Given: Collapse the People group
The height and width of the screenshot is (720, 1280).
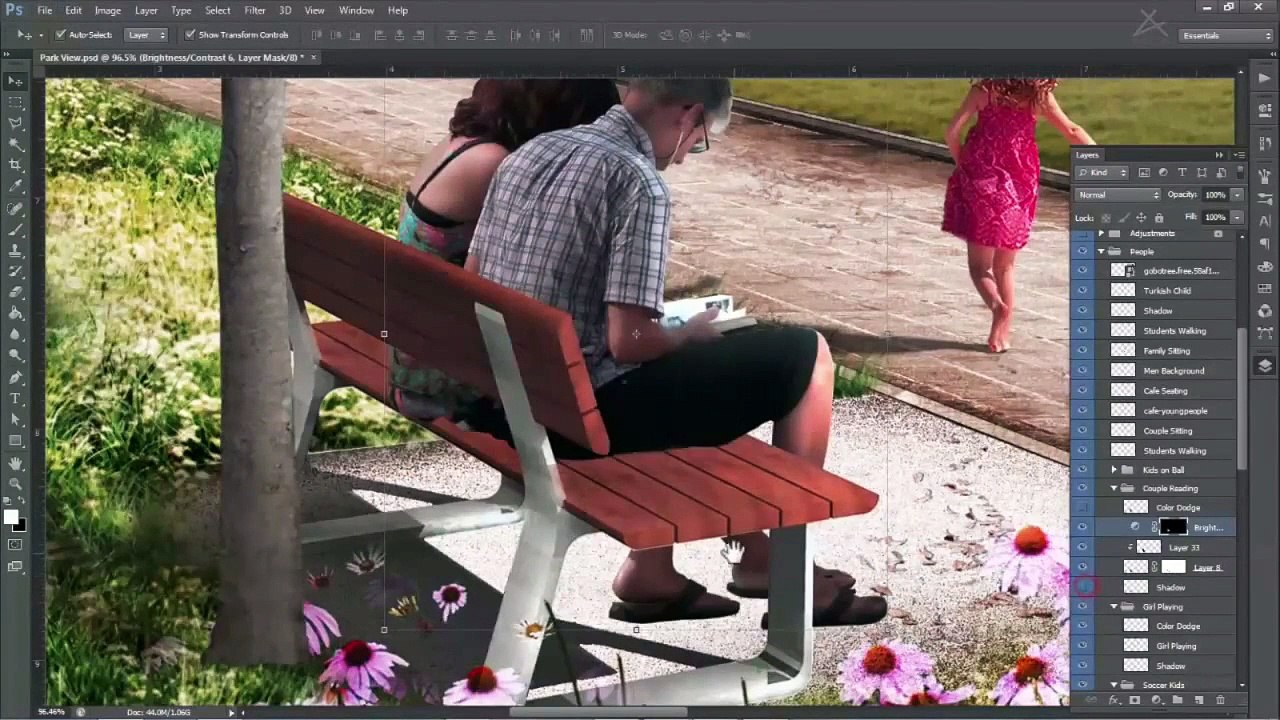Looking at the screenshot, I should 1101,252.
